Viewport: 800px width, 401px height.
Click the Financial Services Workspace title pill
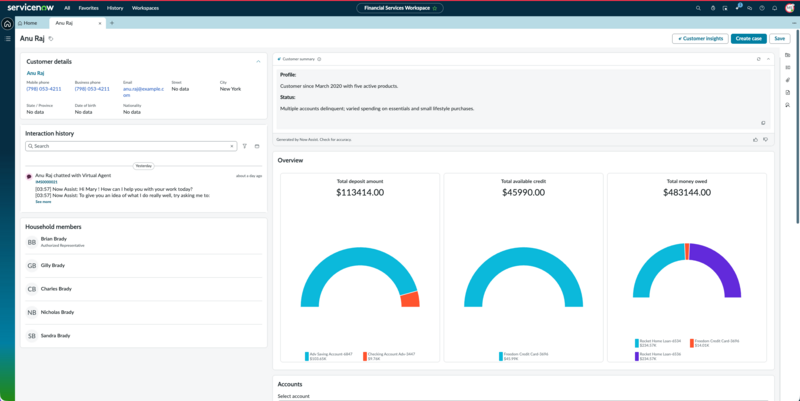pos(399,8)
